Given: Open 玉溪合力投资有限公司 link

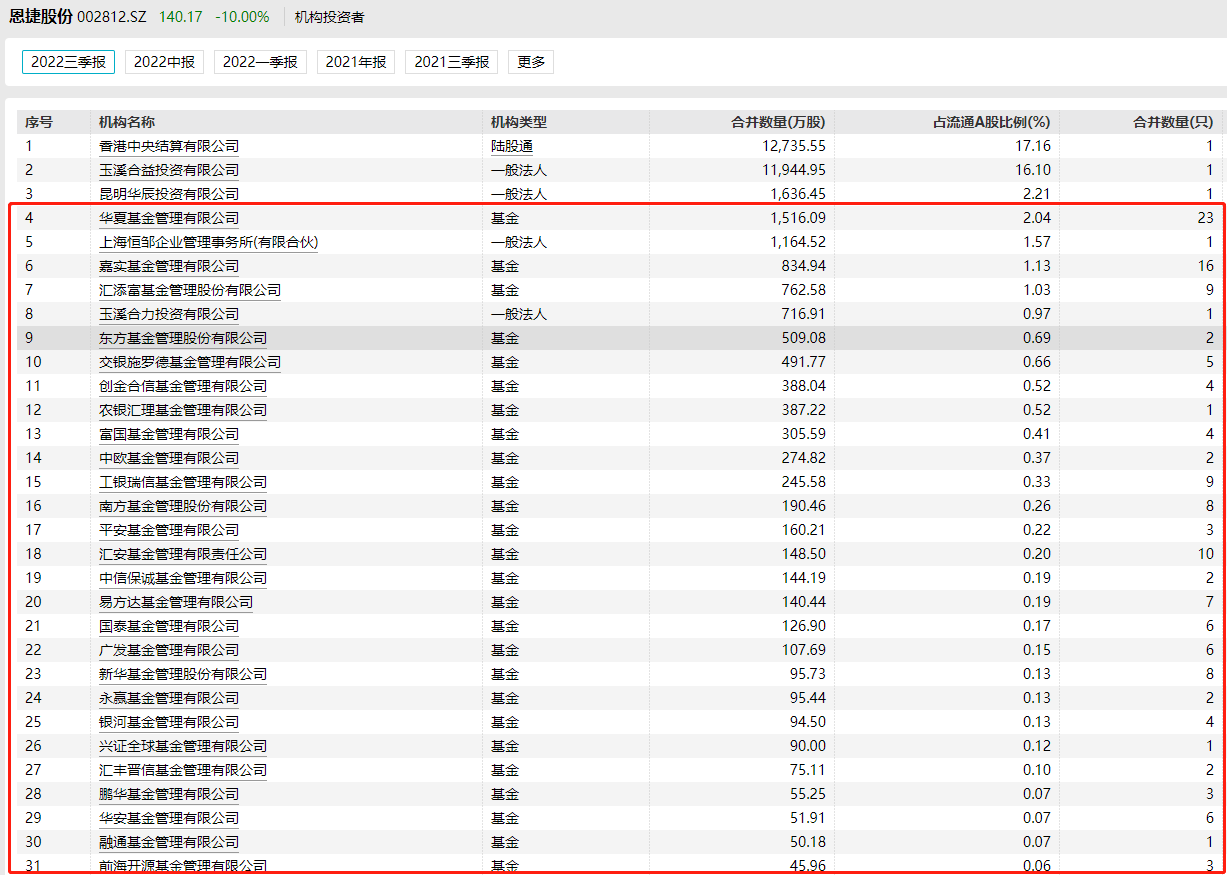Looking at the screenshot, I should [x=169, y=314].
